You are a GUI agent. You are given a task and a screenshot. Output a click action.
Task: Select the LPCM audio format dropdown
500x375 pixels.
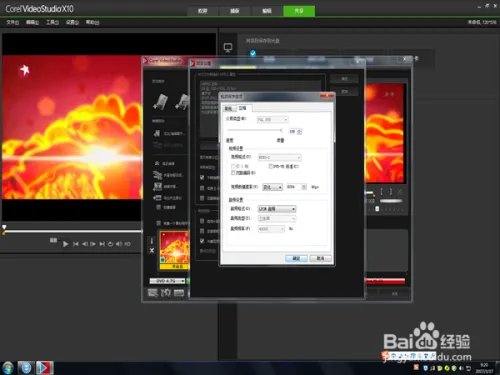click(x=277, y=209)
